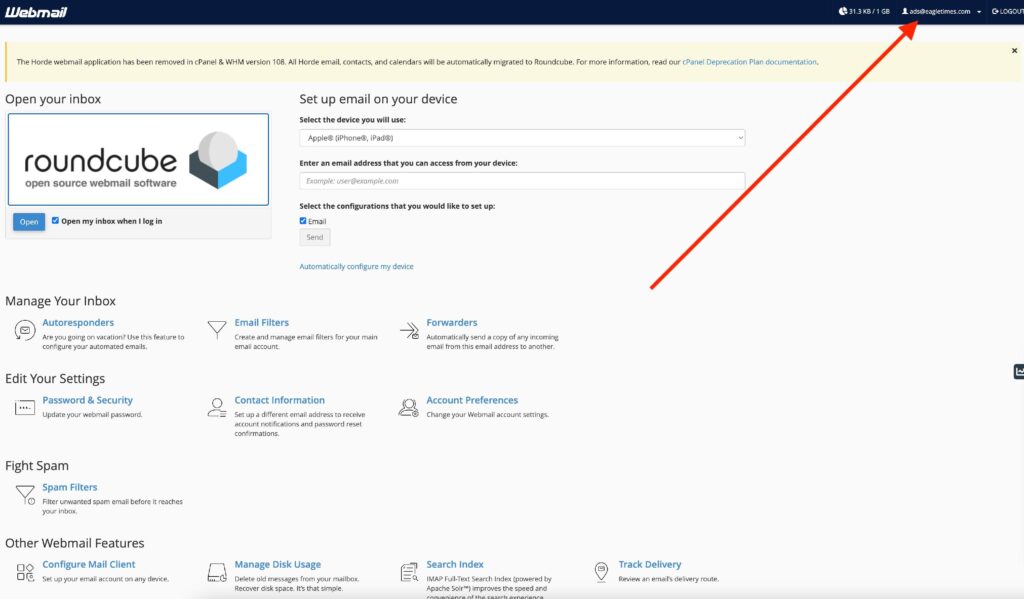This screenshot has height=599, width=1024.
Task: Open 'Automatically configure my device' link
Action: pyautogui.click(x=356, y=267)
